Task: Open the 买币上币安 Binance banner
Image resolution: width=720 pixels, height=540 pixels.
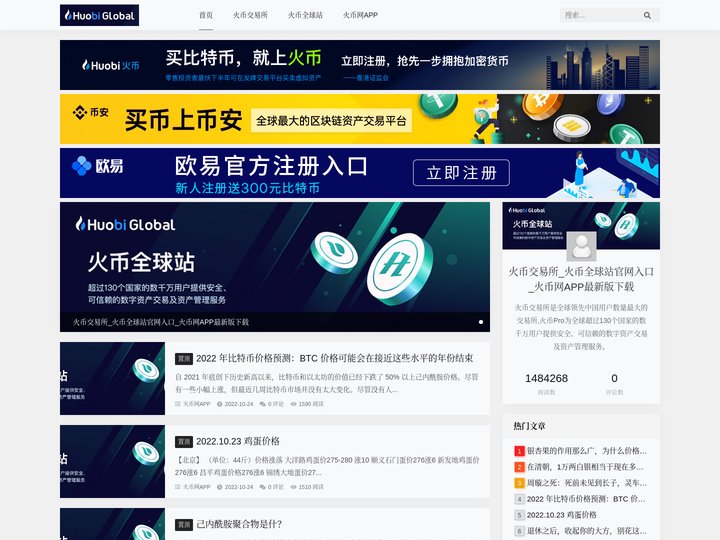Action: (x=360, y=119)
